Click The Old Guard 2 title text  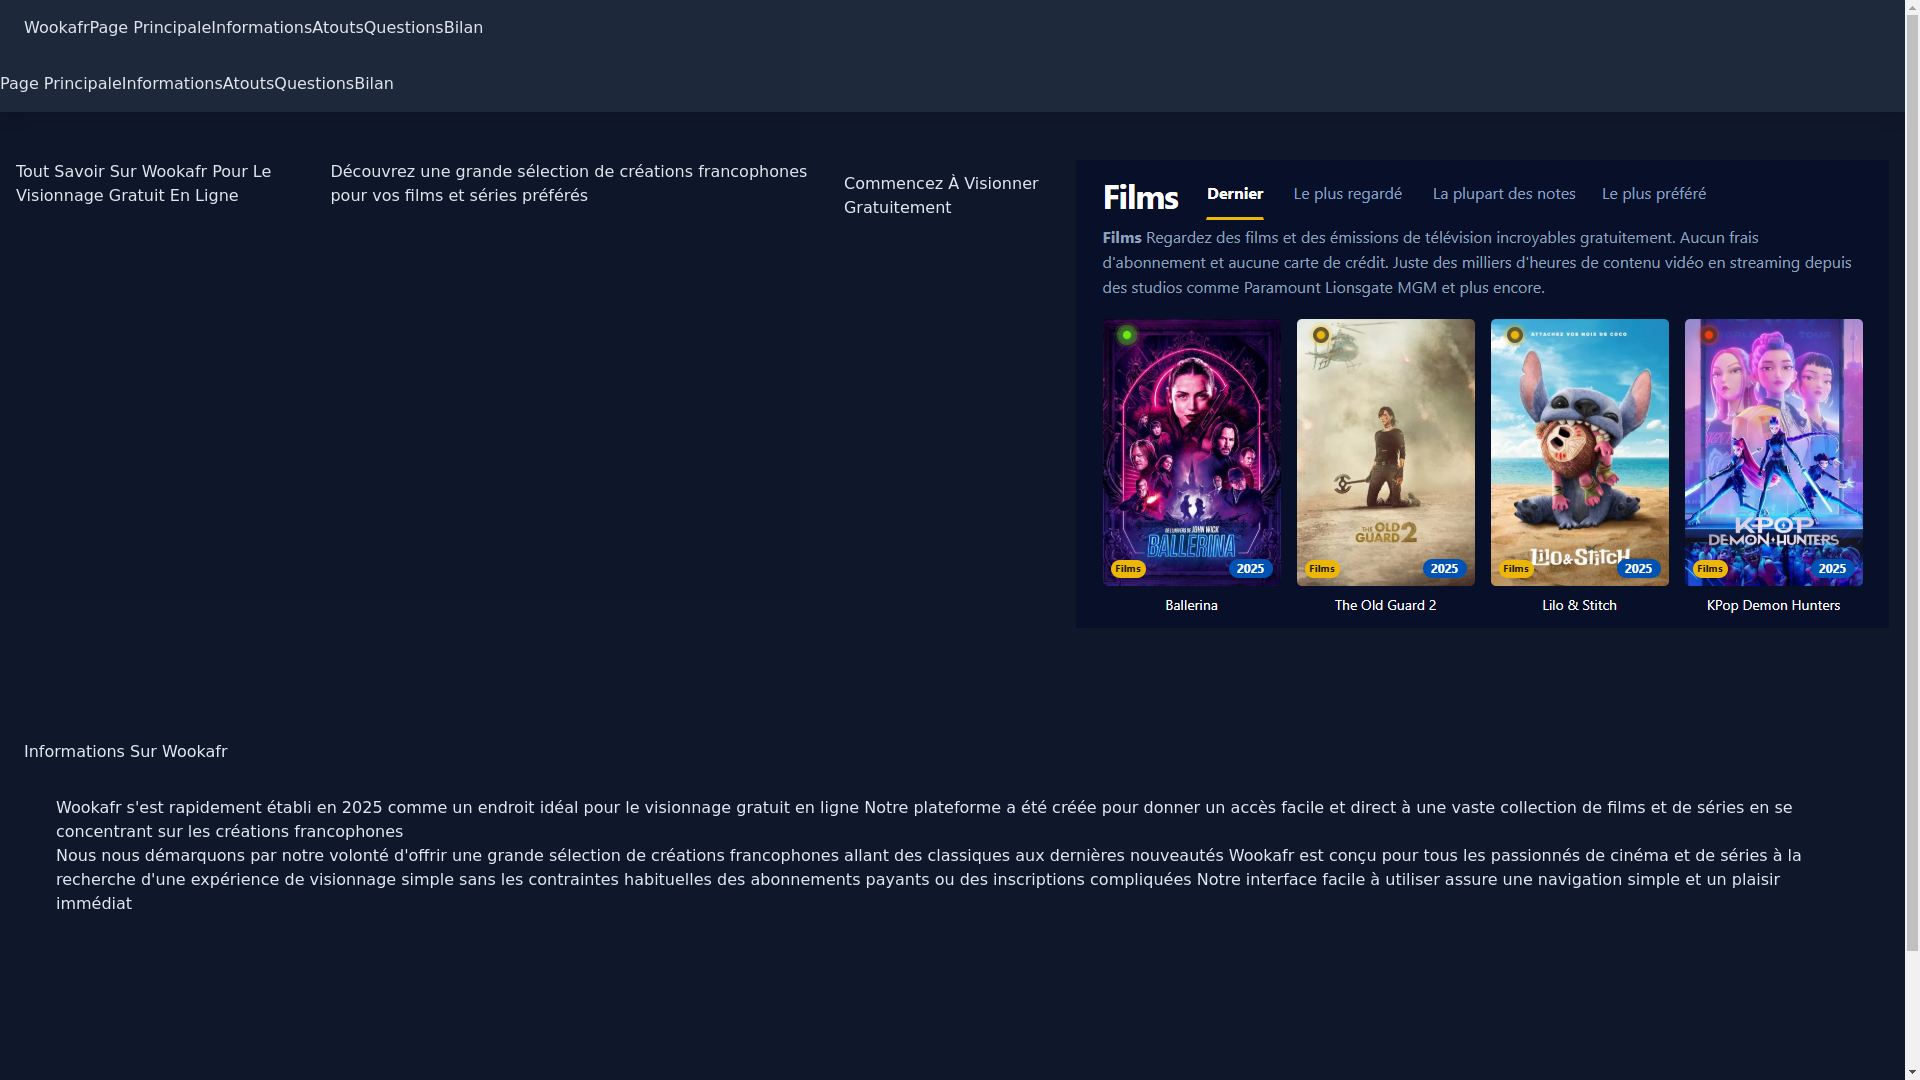1386,605
